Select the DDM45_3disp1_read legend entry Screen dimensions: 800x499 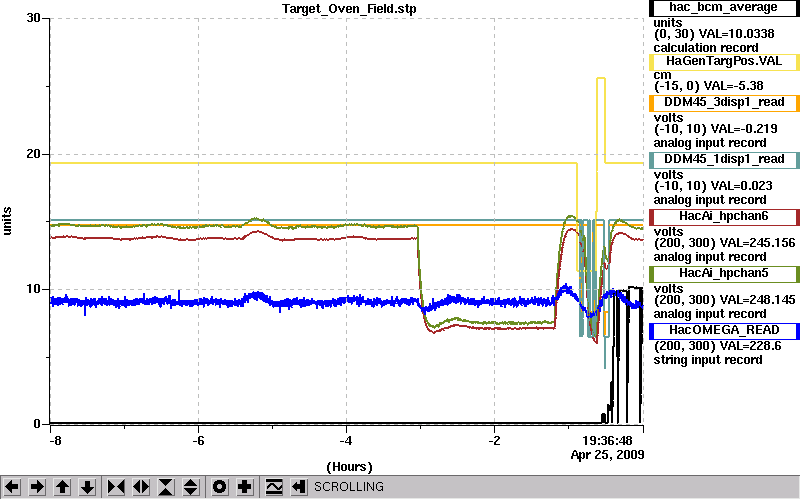click(723, 103)
